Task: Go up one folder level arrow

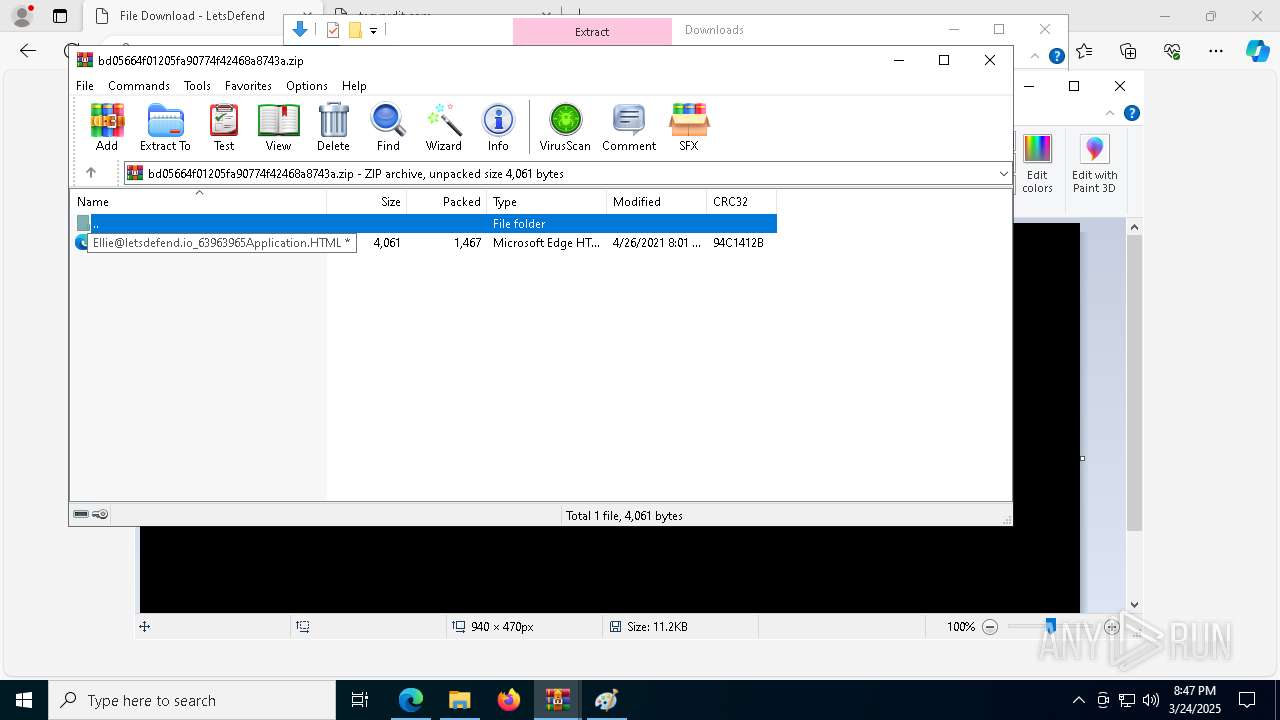Action: pyautogui.click(x=90, y=173)
